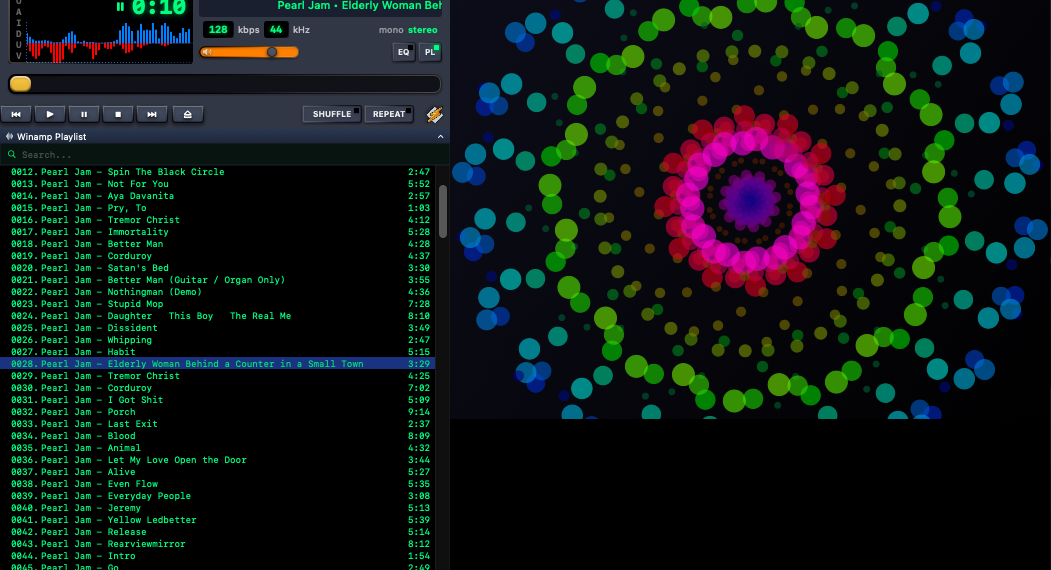Click the speaker icon on the volume bar
This screenshot has height=570, width=1051.
coord(206,52)
